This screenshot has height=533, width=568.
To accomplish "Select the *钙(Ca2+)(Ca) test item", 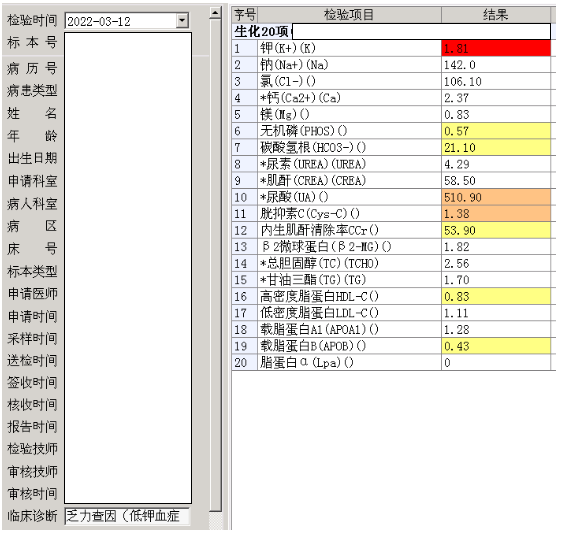I will (x=349, y=98).
